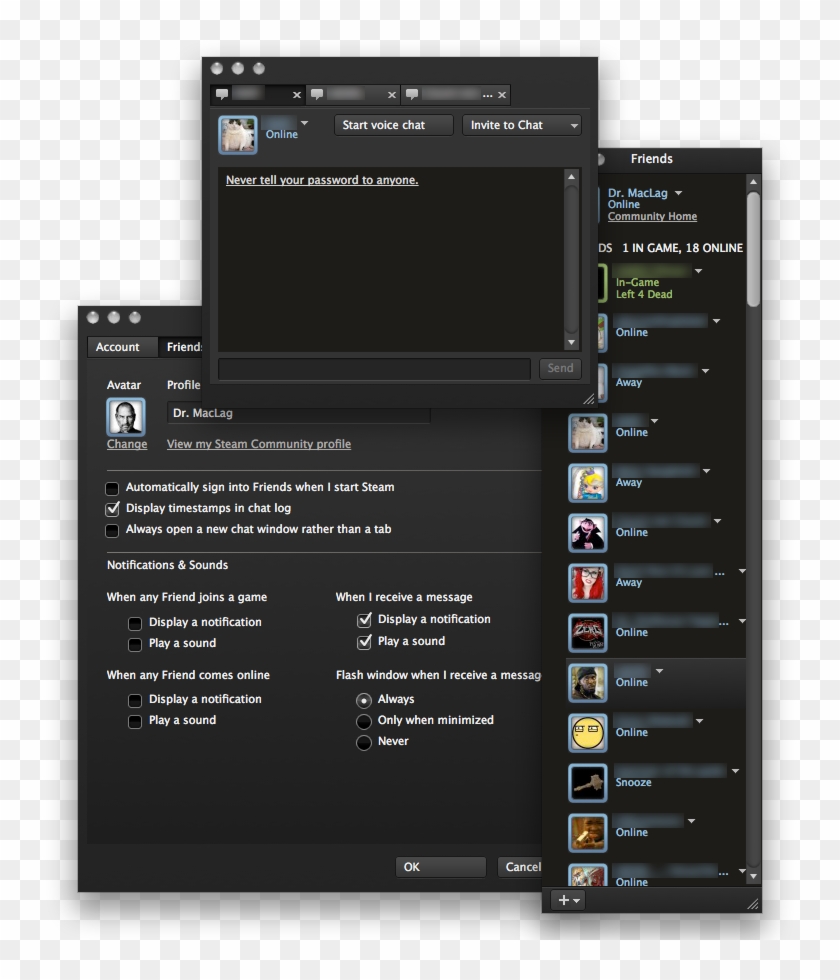Switch to the Account tab
The height and width of the screenshot is (980, 840).
(x=118, y=347)
